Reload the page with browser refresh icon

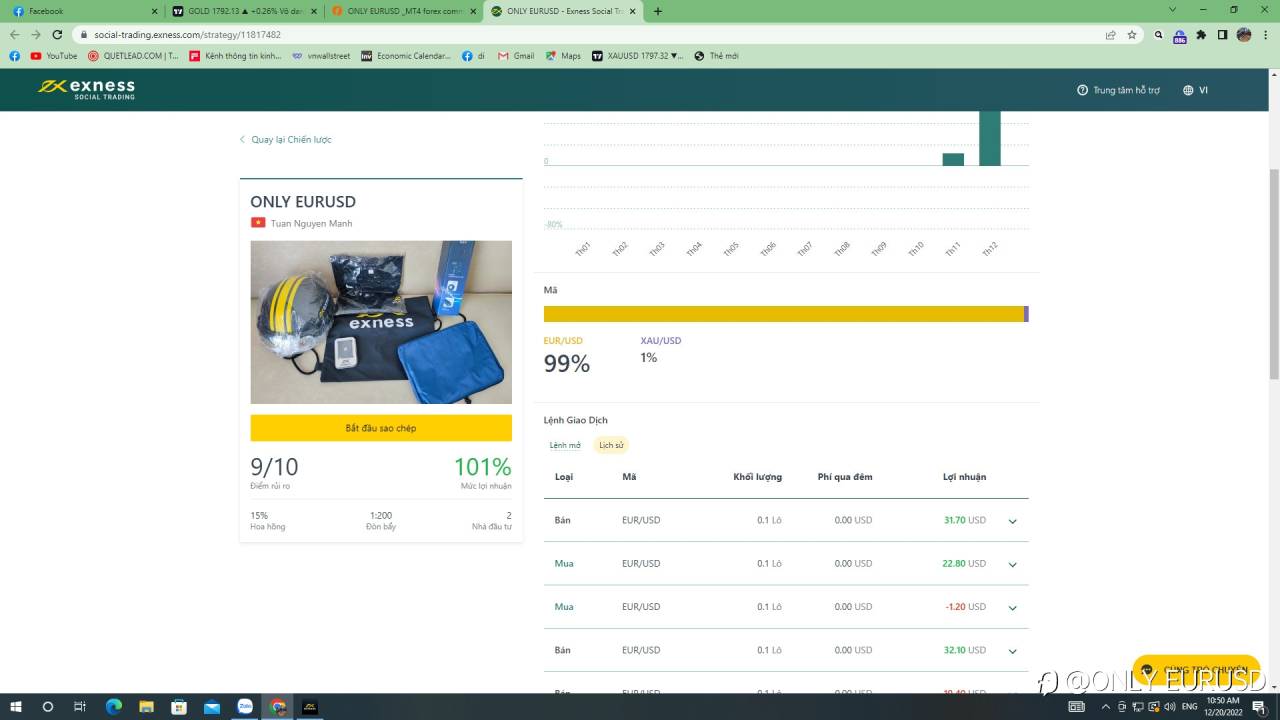click(57, 34)
